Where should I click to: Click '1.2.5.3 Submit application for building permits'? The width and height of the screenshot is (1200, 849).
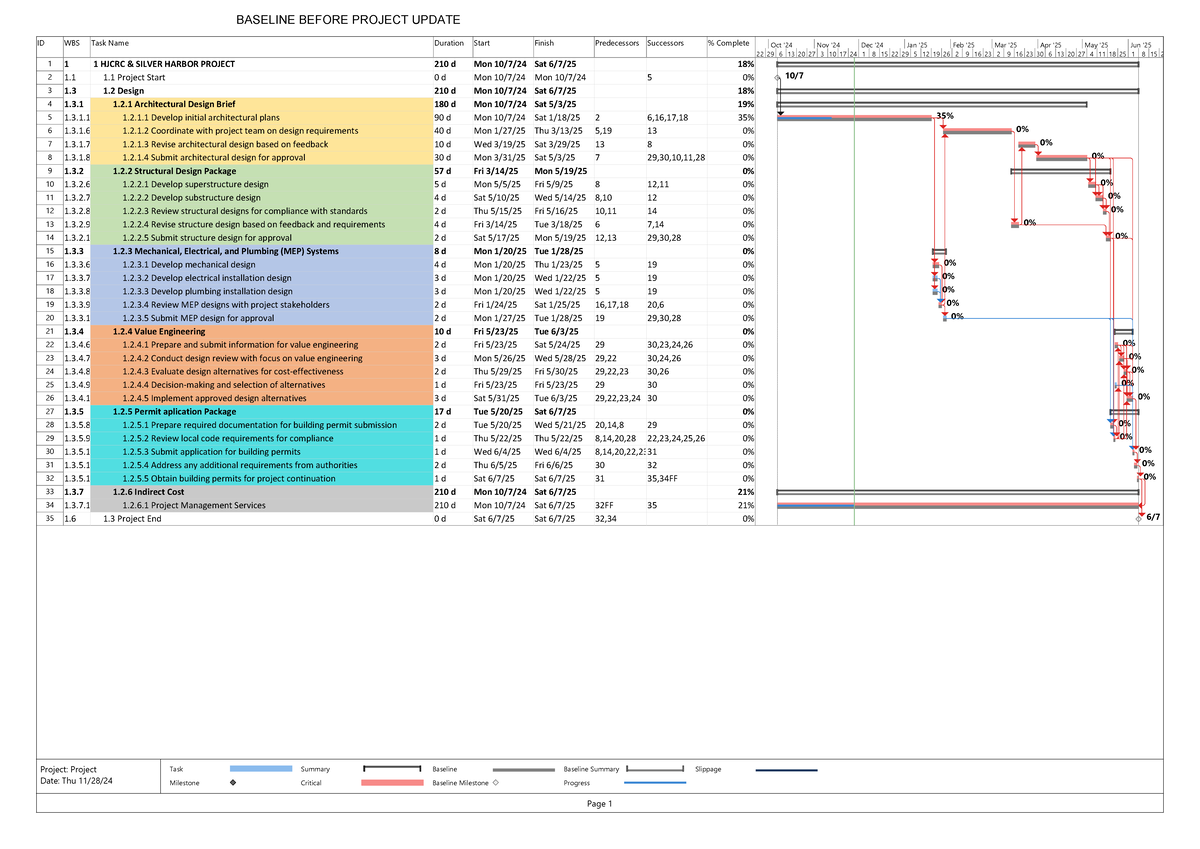(x=212, y=452)
